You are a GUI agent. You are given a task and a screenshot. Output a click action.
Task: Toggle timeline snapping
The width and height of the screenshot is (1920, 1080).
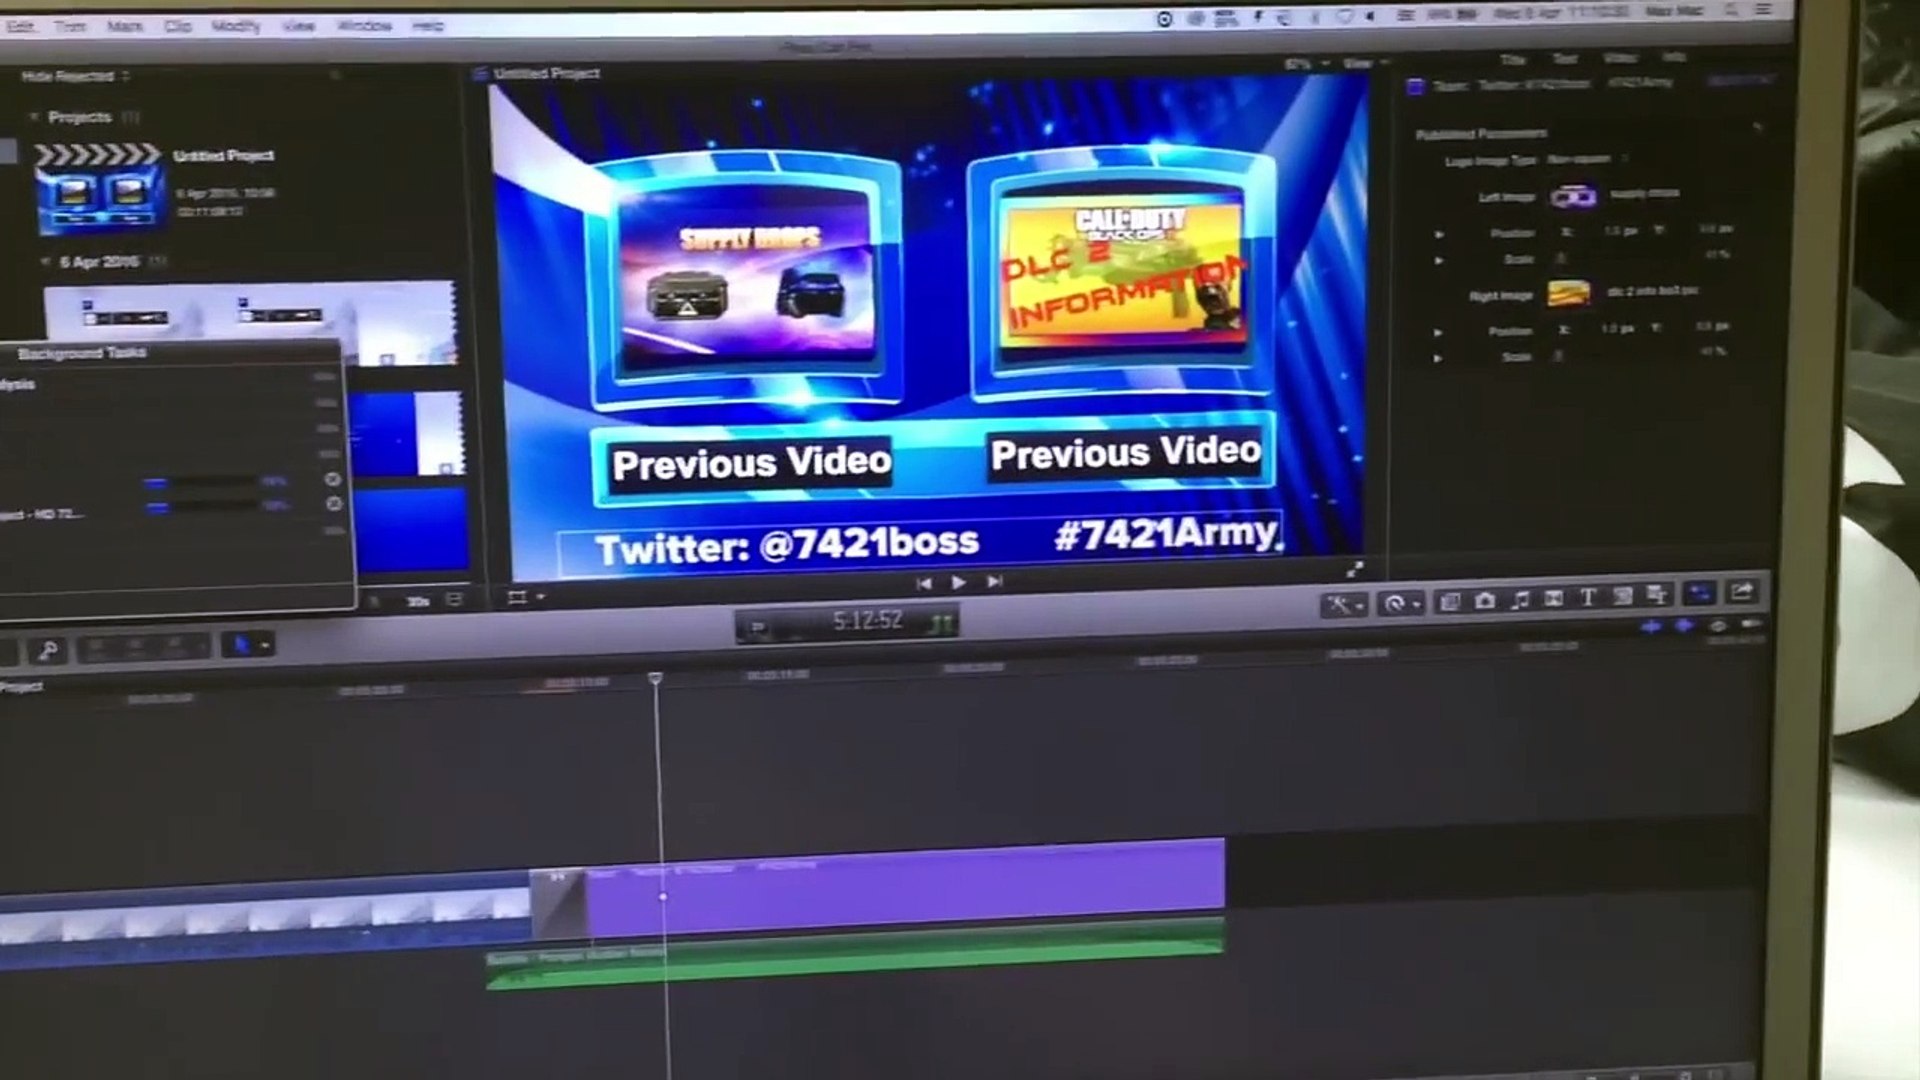coord(1751,624)
